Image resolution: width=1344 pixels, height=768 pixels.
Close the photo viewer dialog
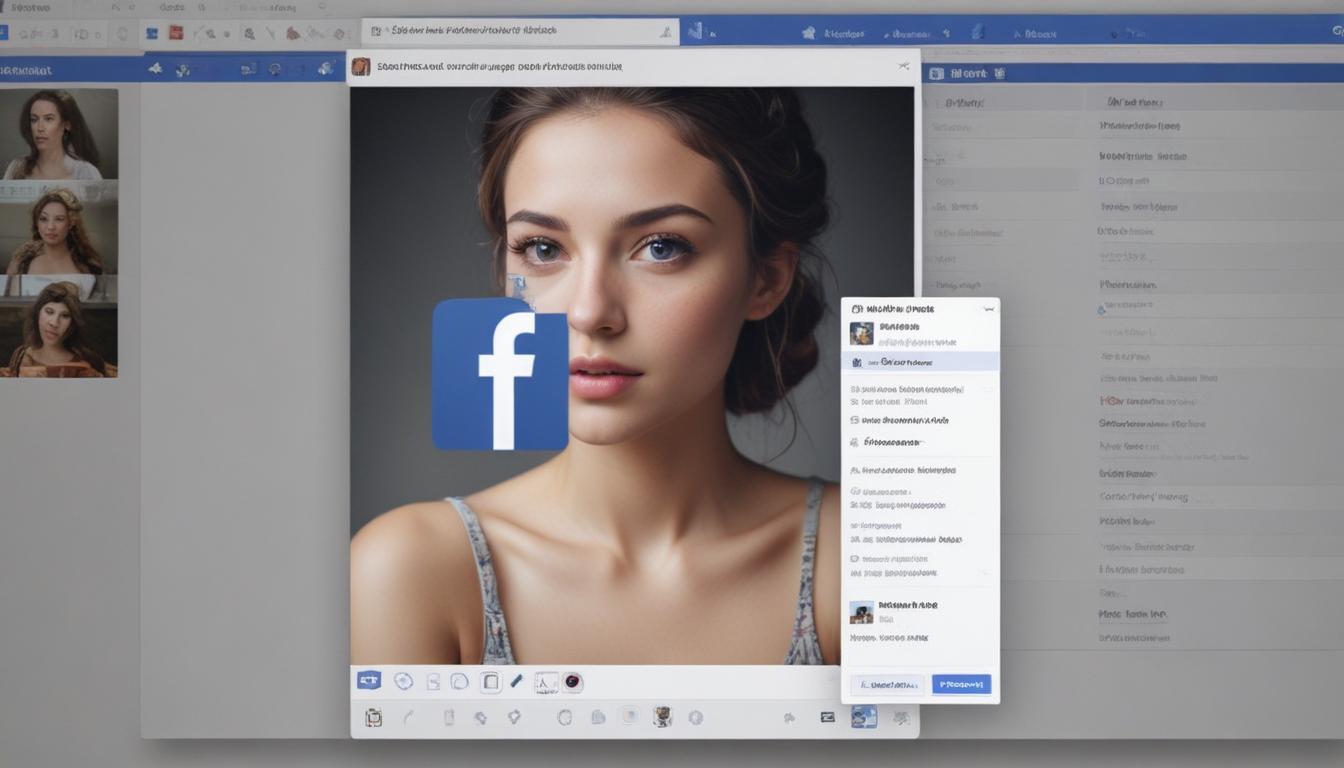click(904, 66)
